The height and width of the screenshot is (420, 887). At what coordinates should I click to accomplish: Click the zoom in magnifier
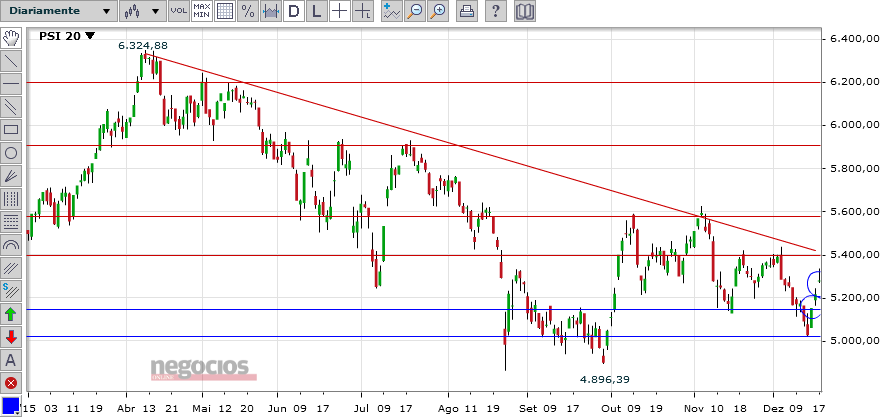tap(438, 11)
